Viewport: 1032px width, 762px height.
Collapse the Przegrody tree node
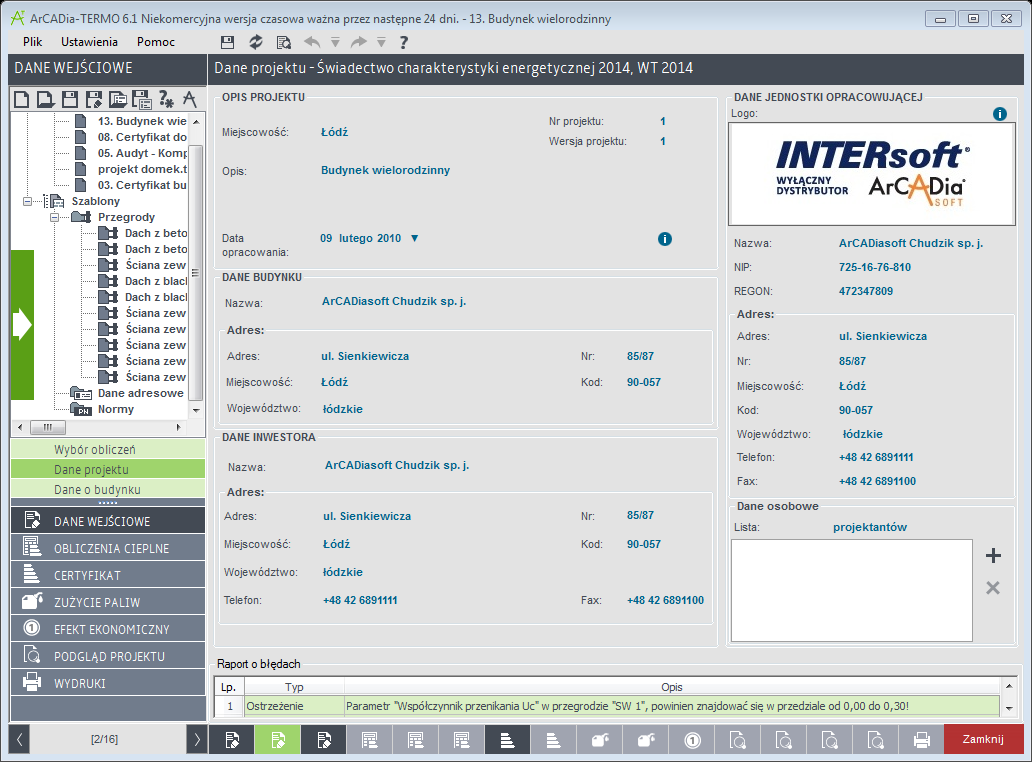(55, 217)
